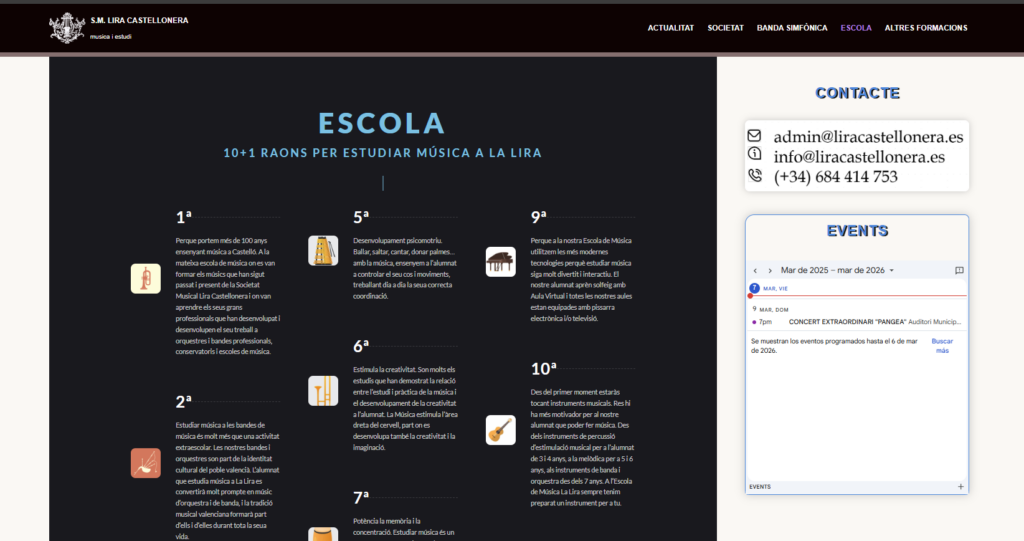The image size is (1024, 541).
Task: Click the phone number (+34) 684 414 753
Action: pos(836,177)
